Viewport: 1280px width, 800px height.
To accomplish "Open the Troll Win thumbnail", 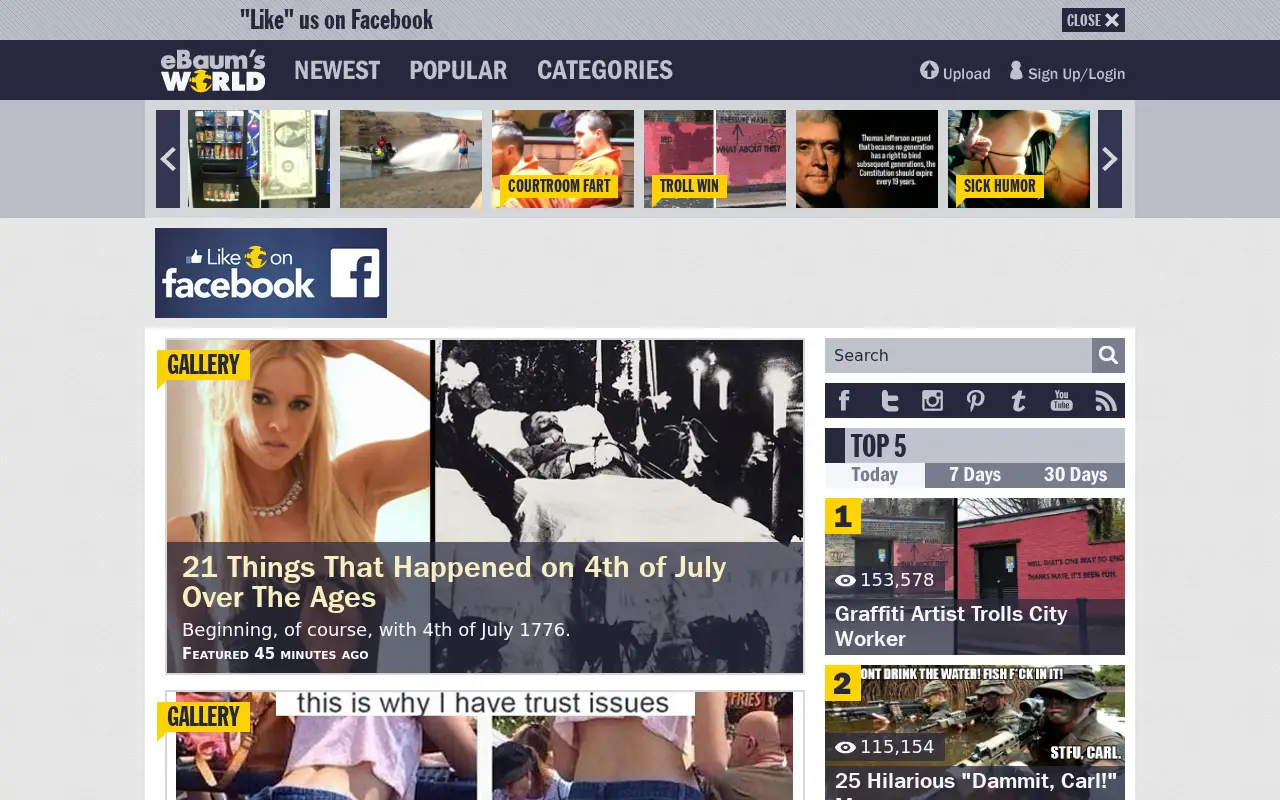I will point(715,159).
